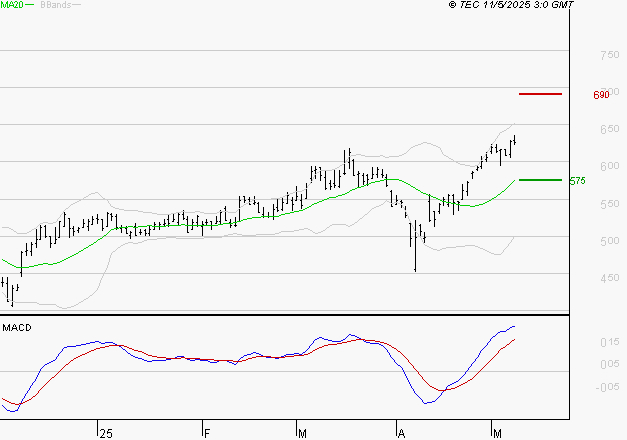Click the 'A' April marker on time axis

coord(401,432)
